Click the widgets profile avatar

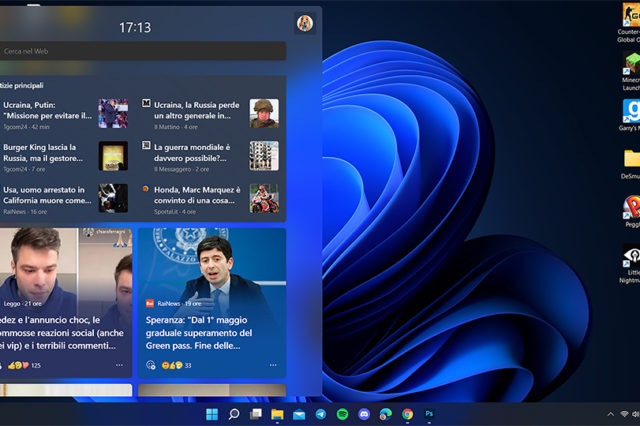pyautogui.click(x=304, y=23)
